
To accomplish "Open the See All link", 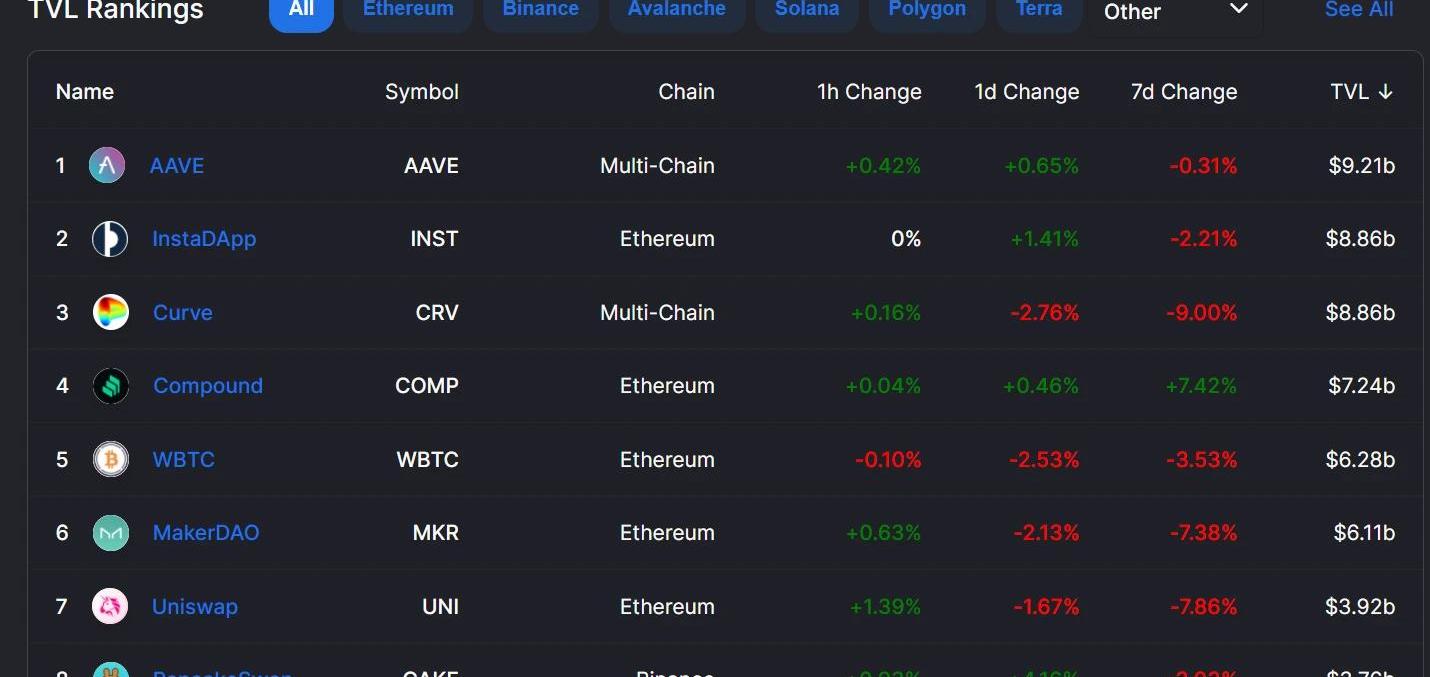I will 1359,10.
